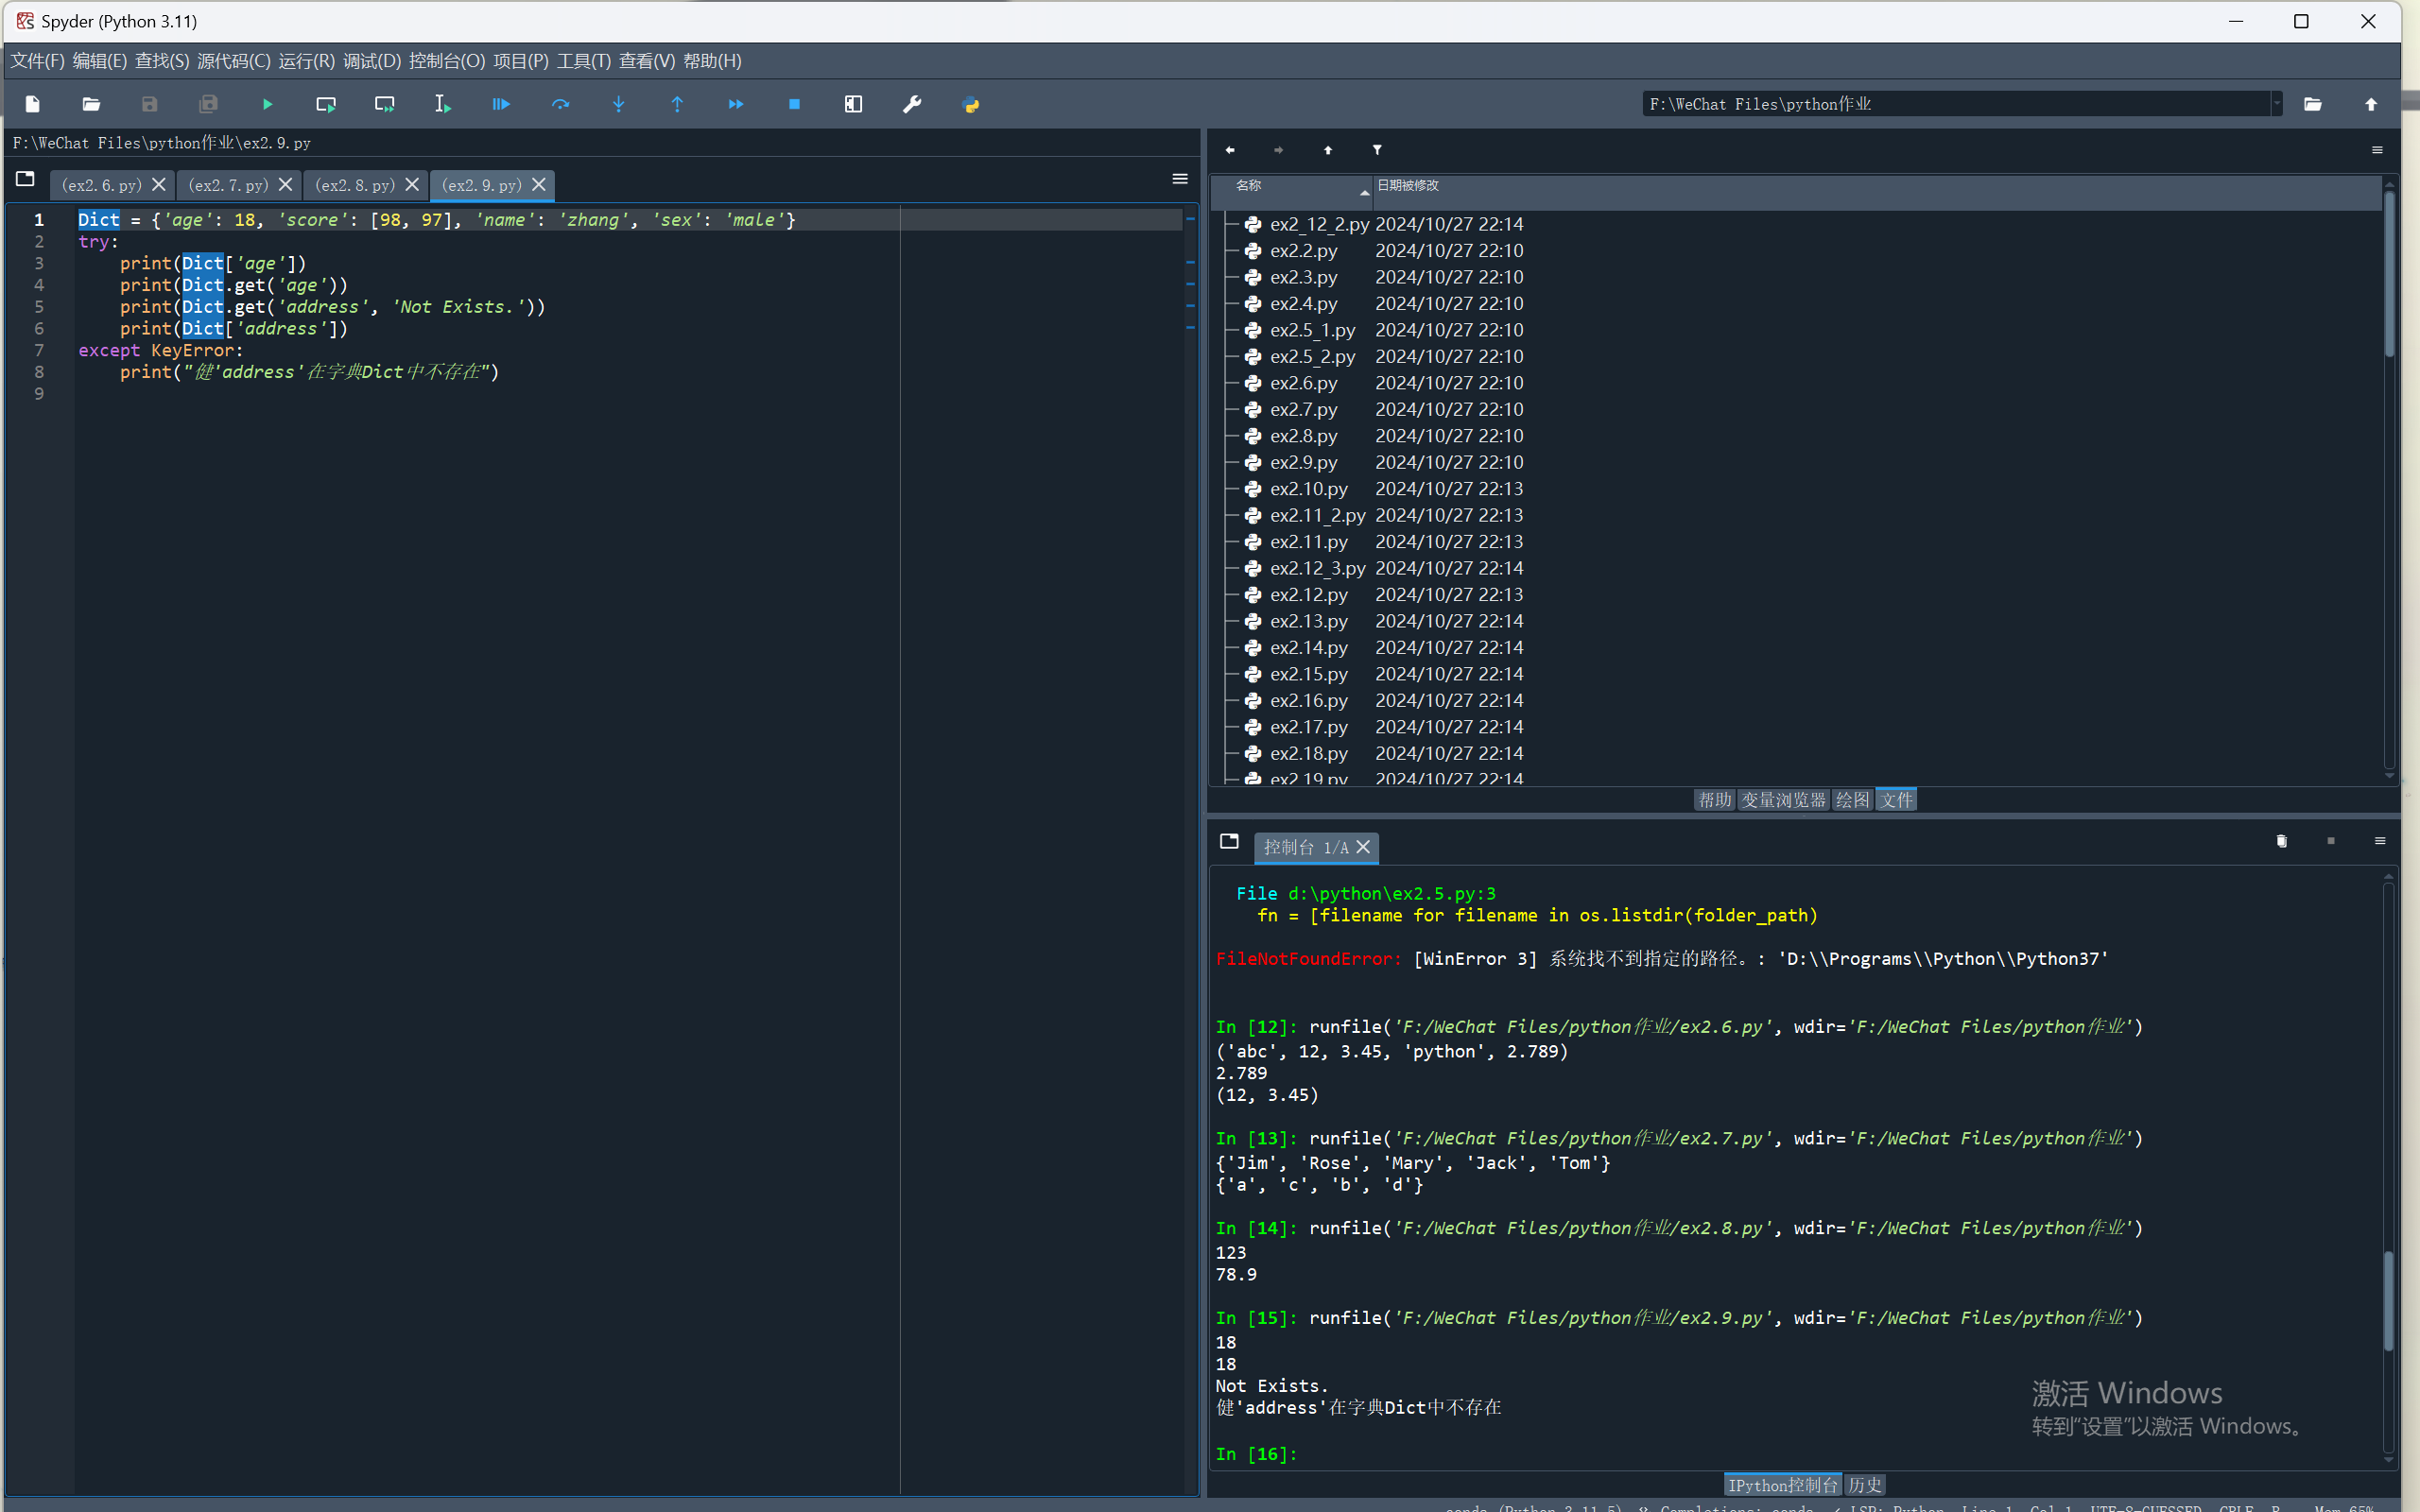
Task: Go forward in file explorer pane
Action: (1278, 150)
